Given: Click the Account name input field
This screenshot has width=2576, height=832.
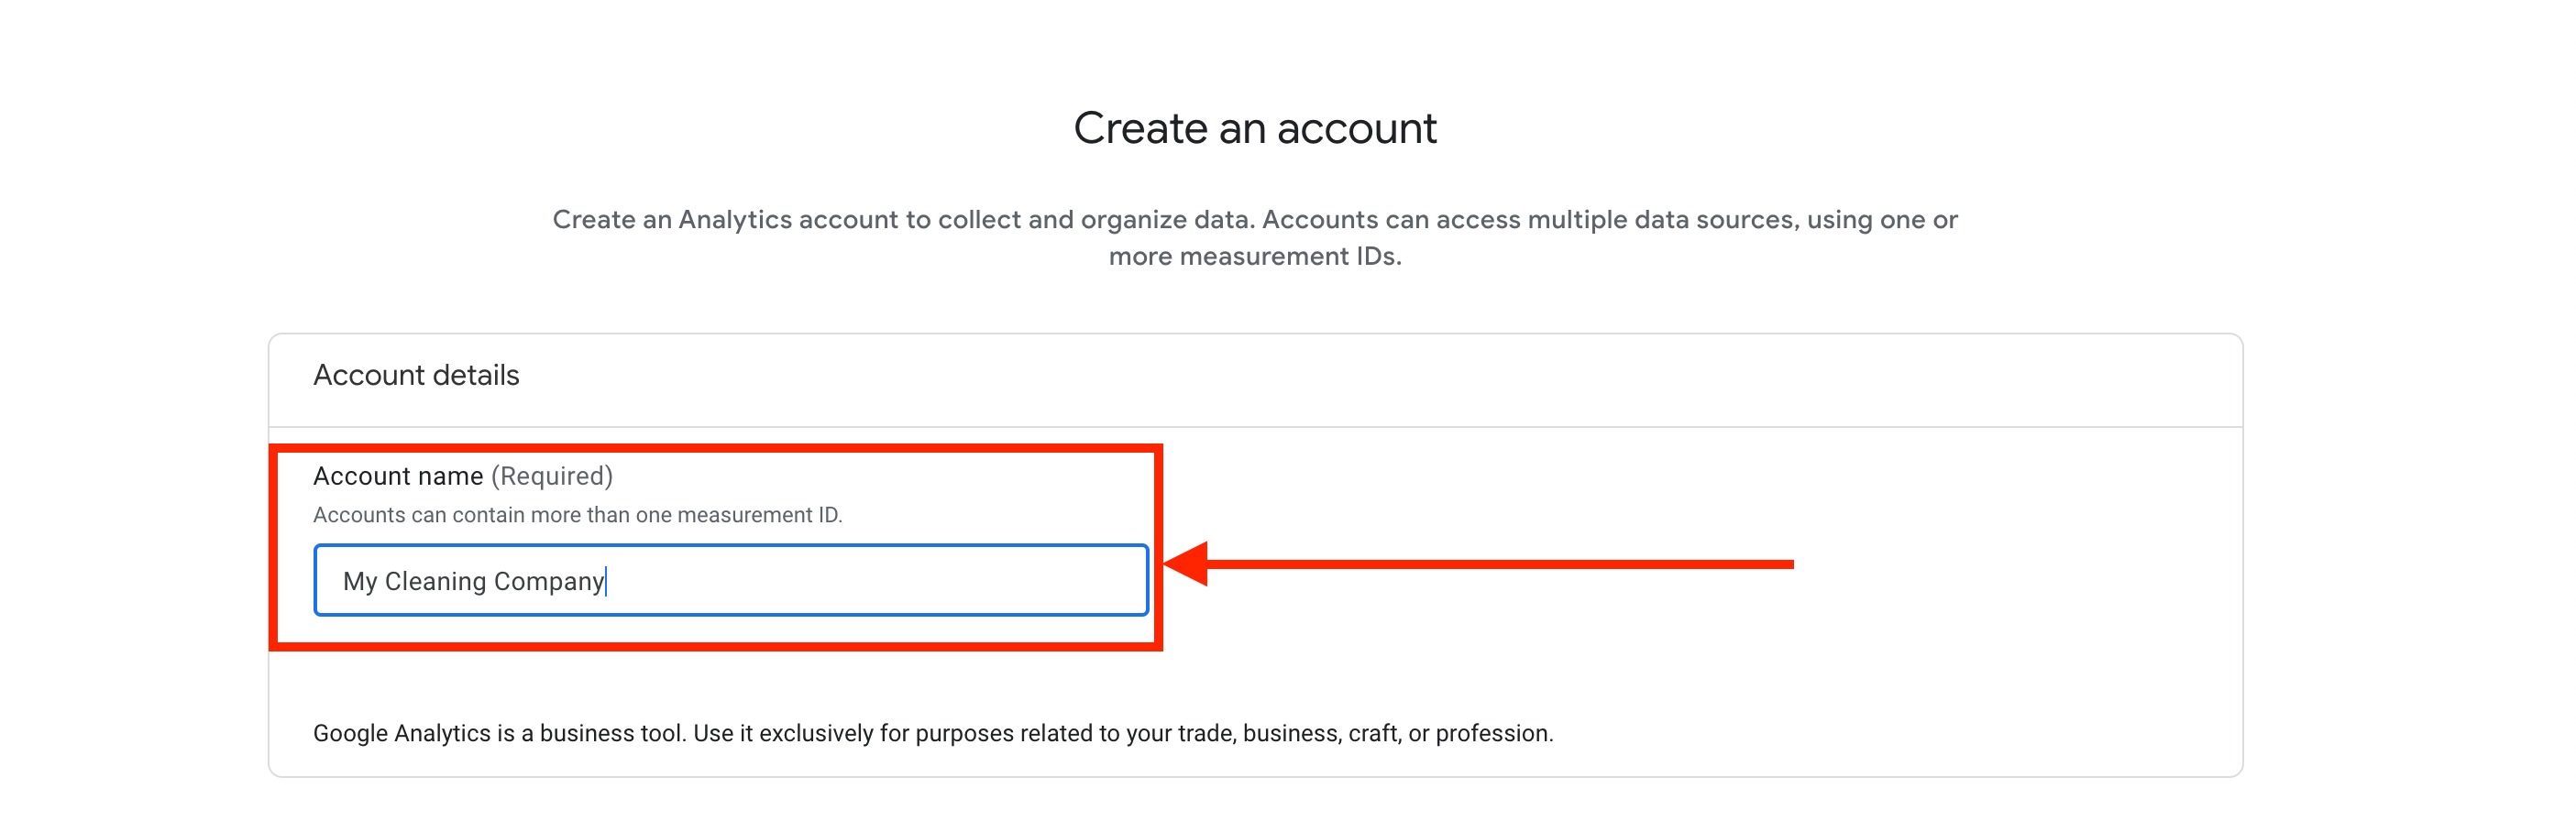Looking at the screenshot, I should (x=731, y=580).
